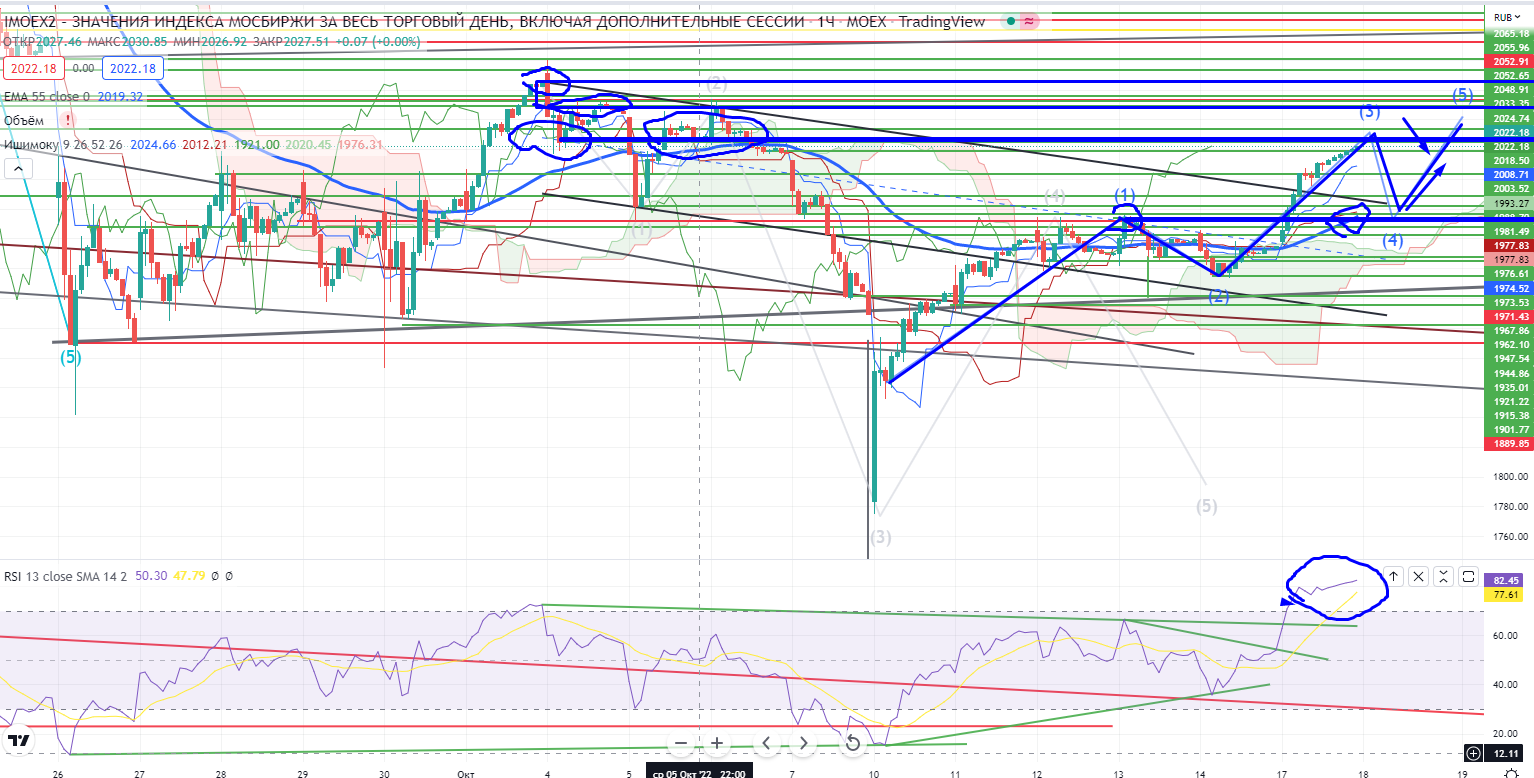Maximize the RSI pane
Screen dimensions: 1534x778
point(1468,576)
